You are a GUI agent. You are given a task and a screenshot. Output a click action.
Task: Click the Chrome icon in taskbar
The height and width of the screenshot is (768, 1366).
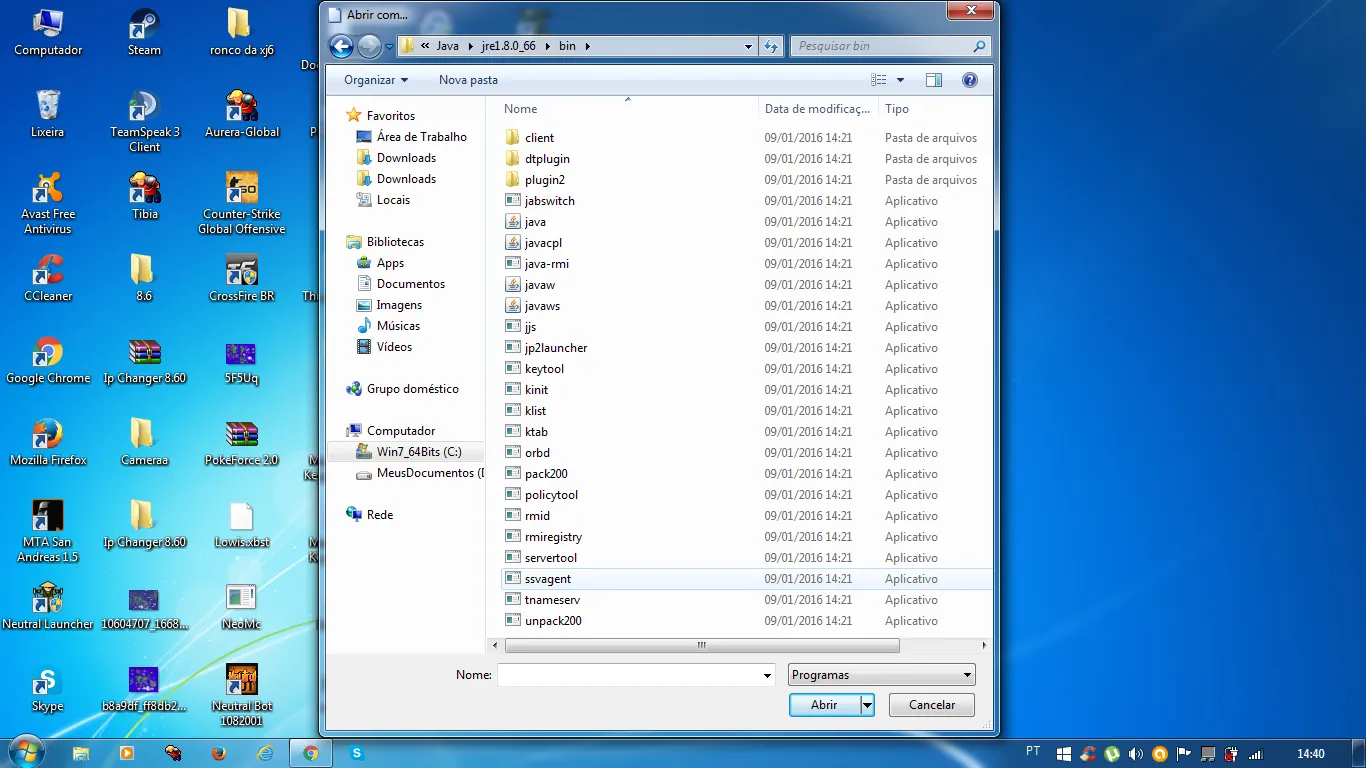point(311,753)
